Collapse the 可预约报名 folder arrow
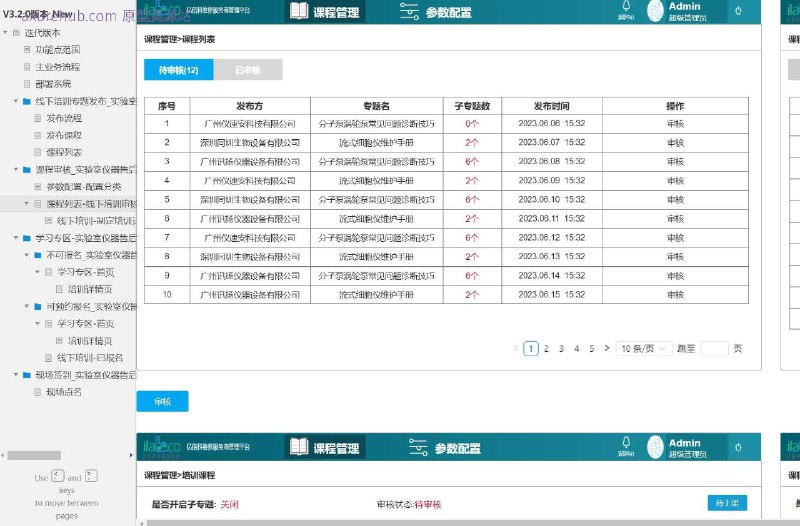Viewport: 800px width, 526px height. (27, 307)
